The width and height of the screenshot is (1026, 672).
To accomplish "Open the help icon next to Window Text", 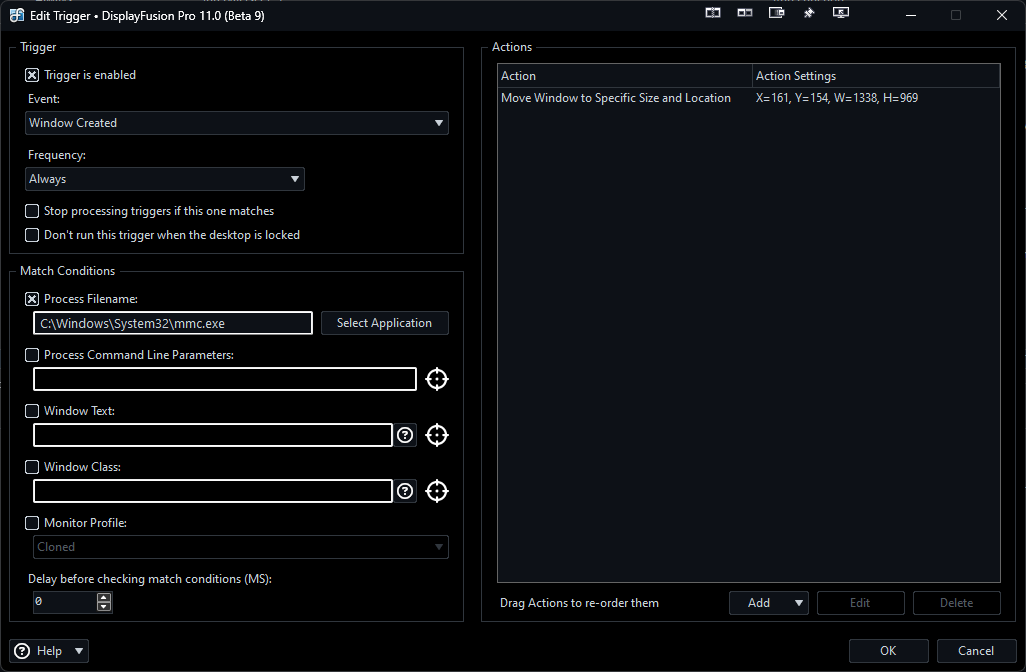I will click(405, 435).
